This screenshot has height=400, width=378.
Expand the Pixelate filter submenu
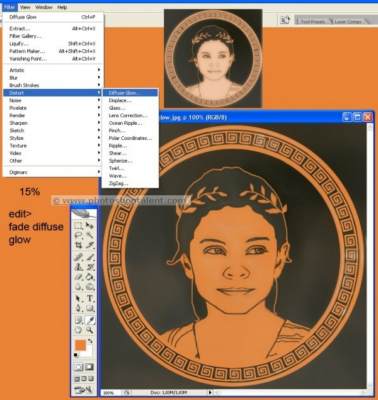(53, 108)
